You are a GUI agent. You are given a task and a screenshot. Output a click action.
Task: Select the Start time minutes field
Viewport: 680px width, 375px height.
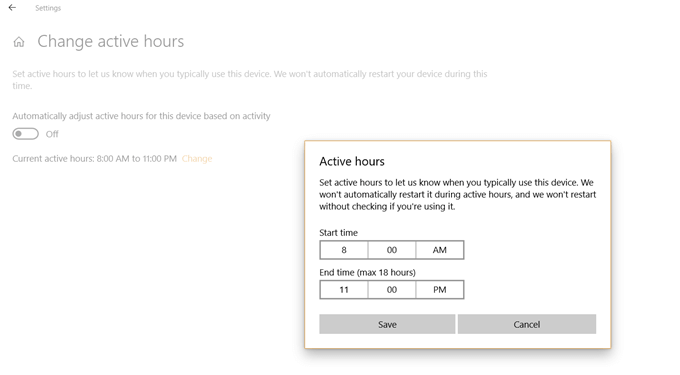[x=392, y=250]
